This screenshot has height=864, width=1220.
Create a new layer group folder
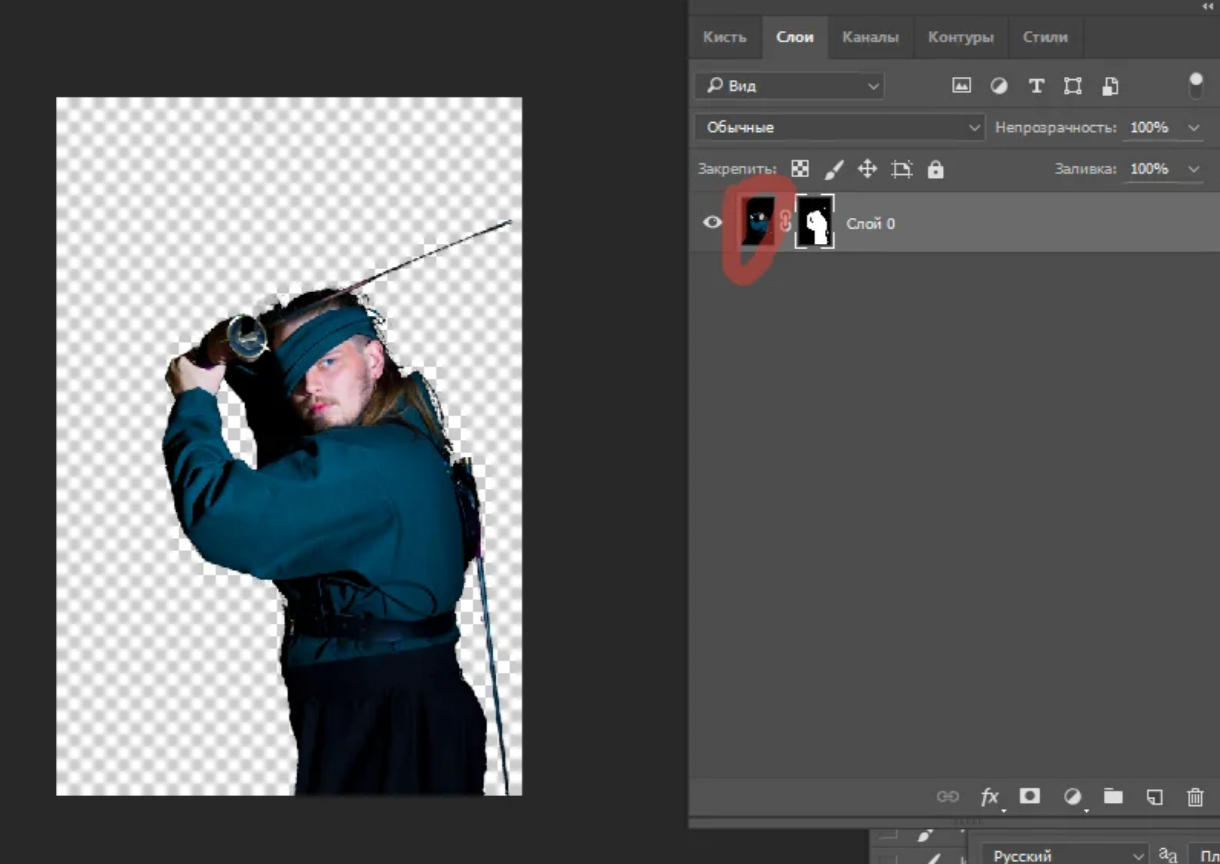click(x=1113, y=796)
